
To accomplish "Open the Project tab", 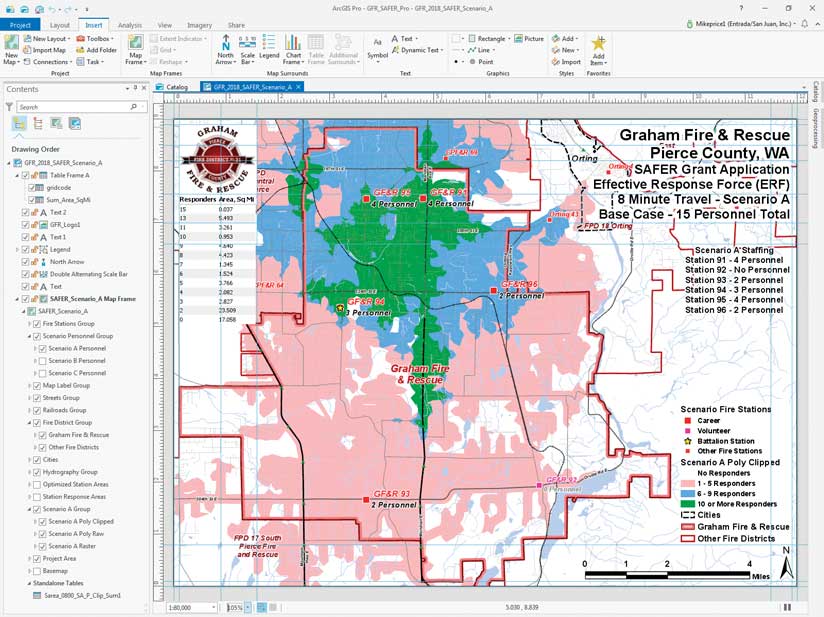I will click(20, 25).
